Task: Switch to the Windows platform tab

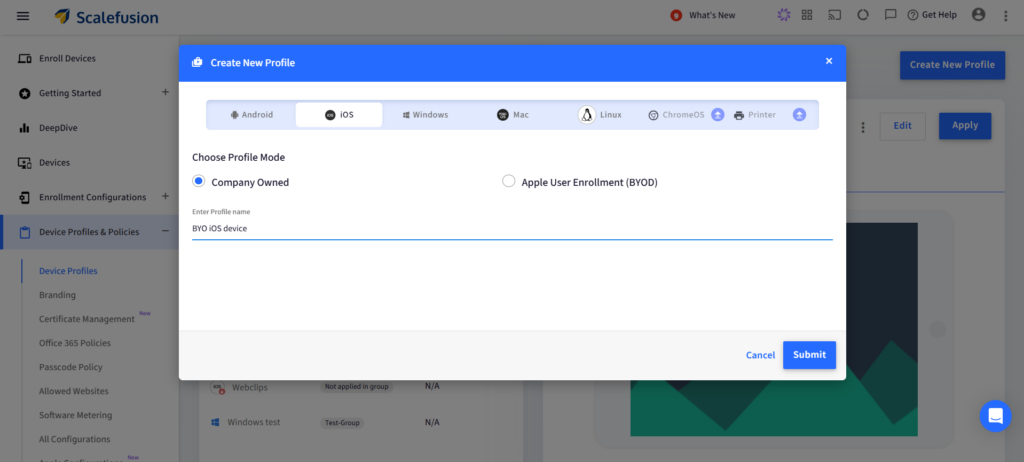Action: pyautogui.click(x=425, y=115)
